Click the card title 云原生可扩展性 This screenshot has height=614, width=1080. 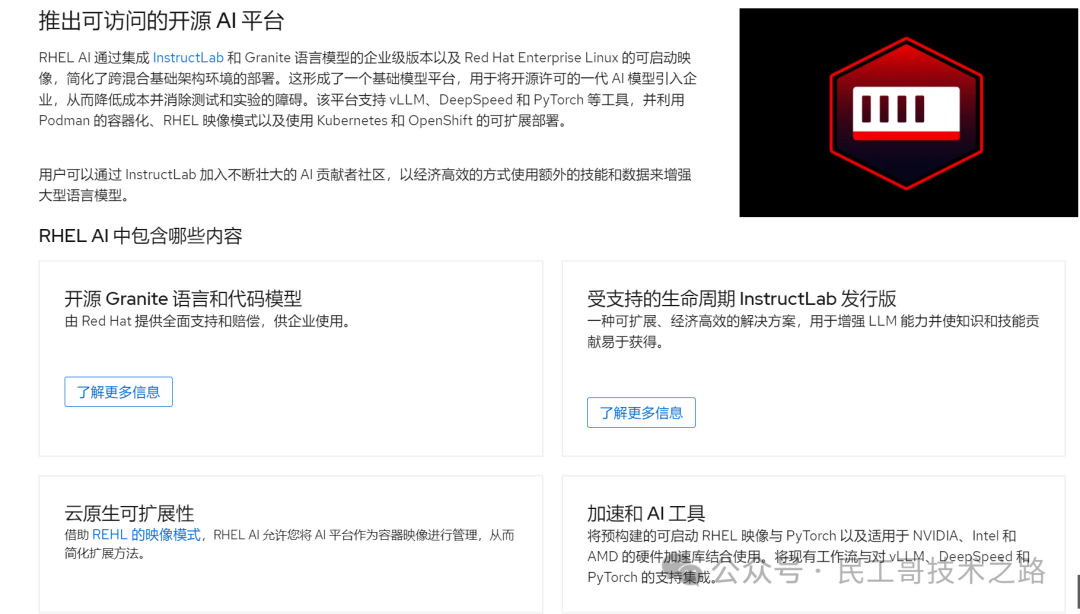click(x=129, y=513)
